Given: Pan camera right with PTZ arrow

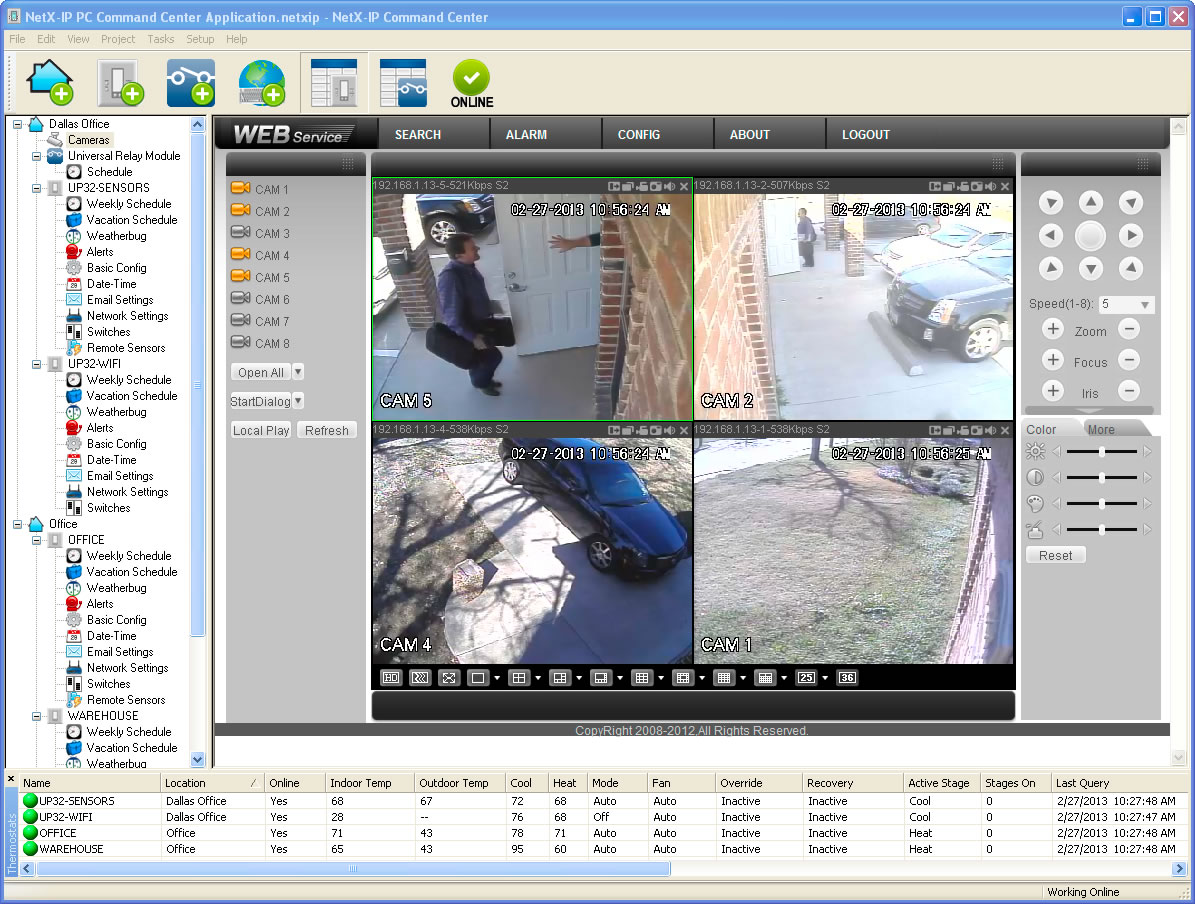Looking at the screenshot, I should pos(1131,236).
